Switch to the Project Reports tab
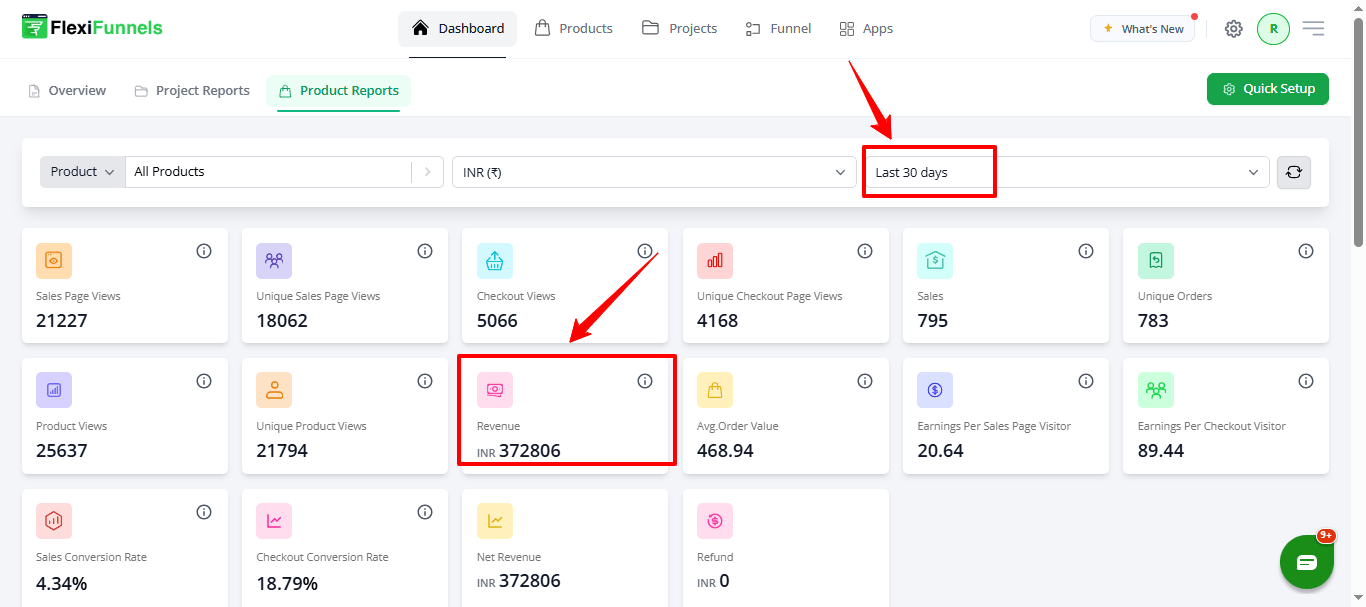 coord(192,91)
